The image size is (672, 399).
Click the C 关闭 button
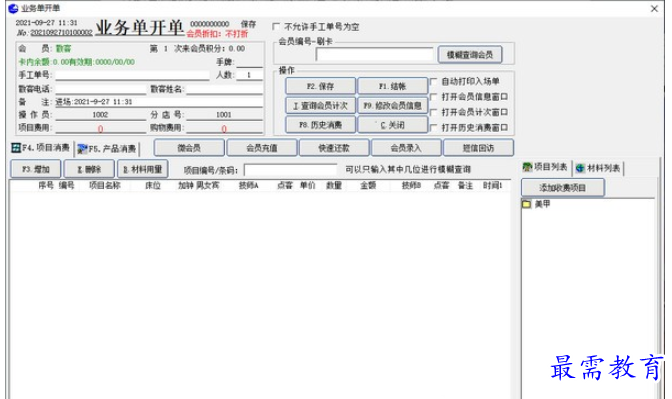pyautogui.click(x=393, y=125)
